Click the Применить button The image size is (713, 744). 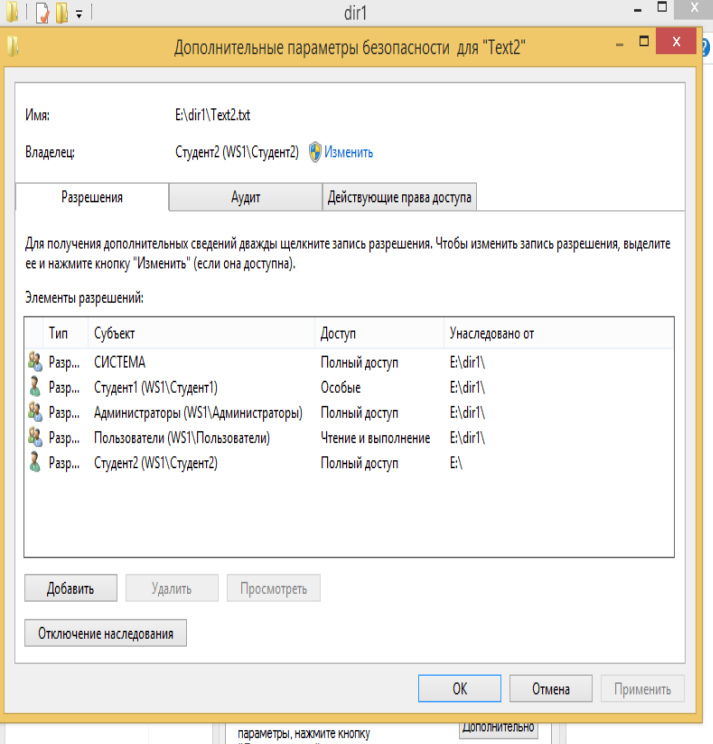642,688
